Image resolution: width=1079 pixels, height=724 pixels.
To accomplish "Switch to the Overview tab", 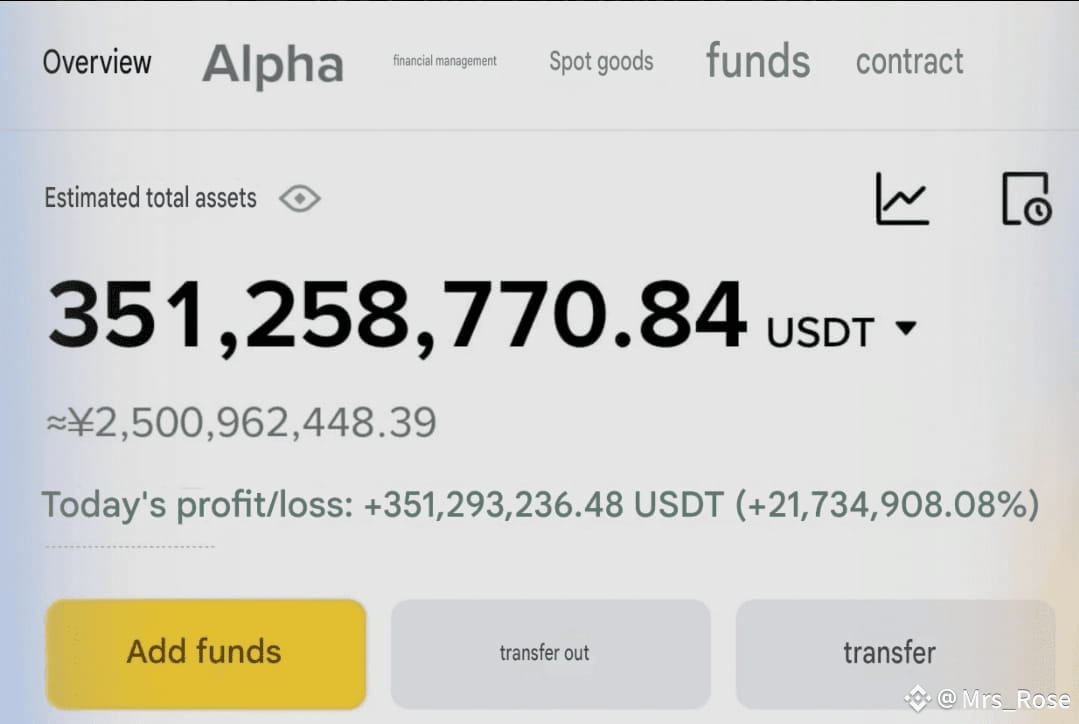I will [97, 62].
